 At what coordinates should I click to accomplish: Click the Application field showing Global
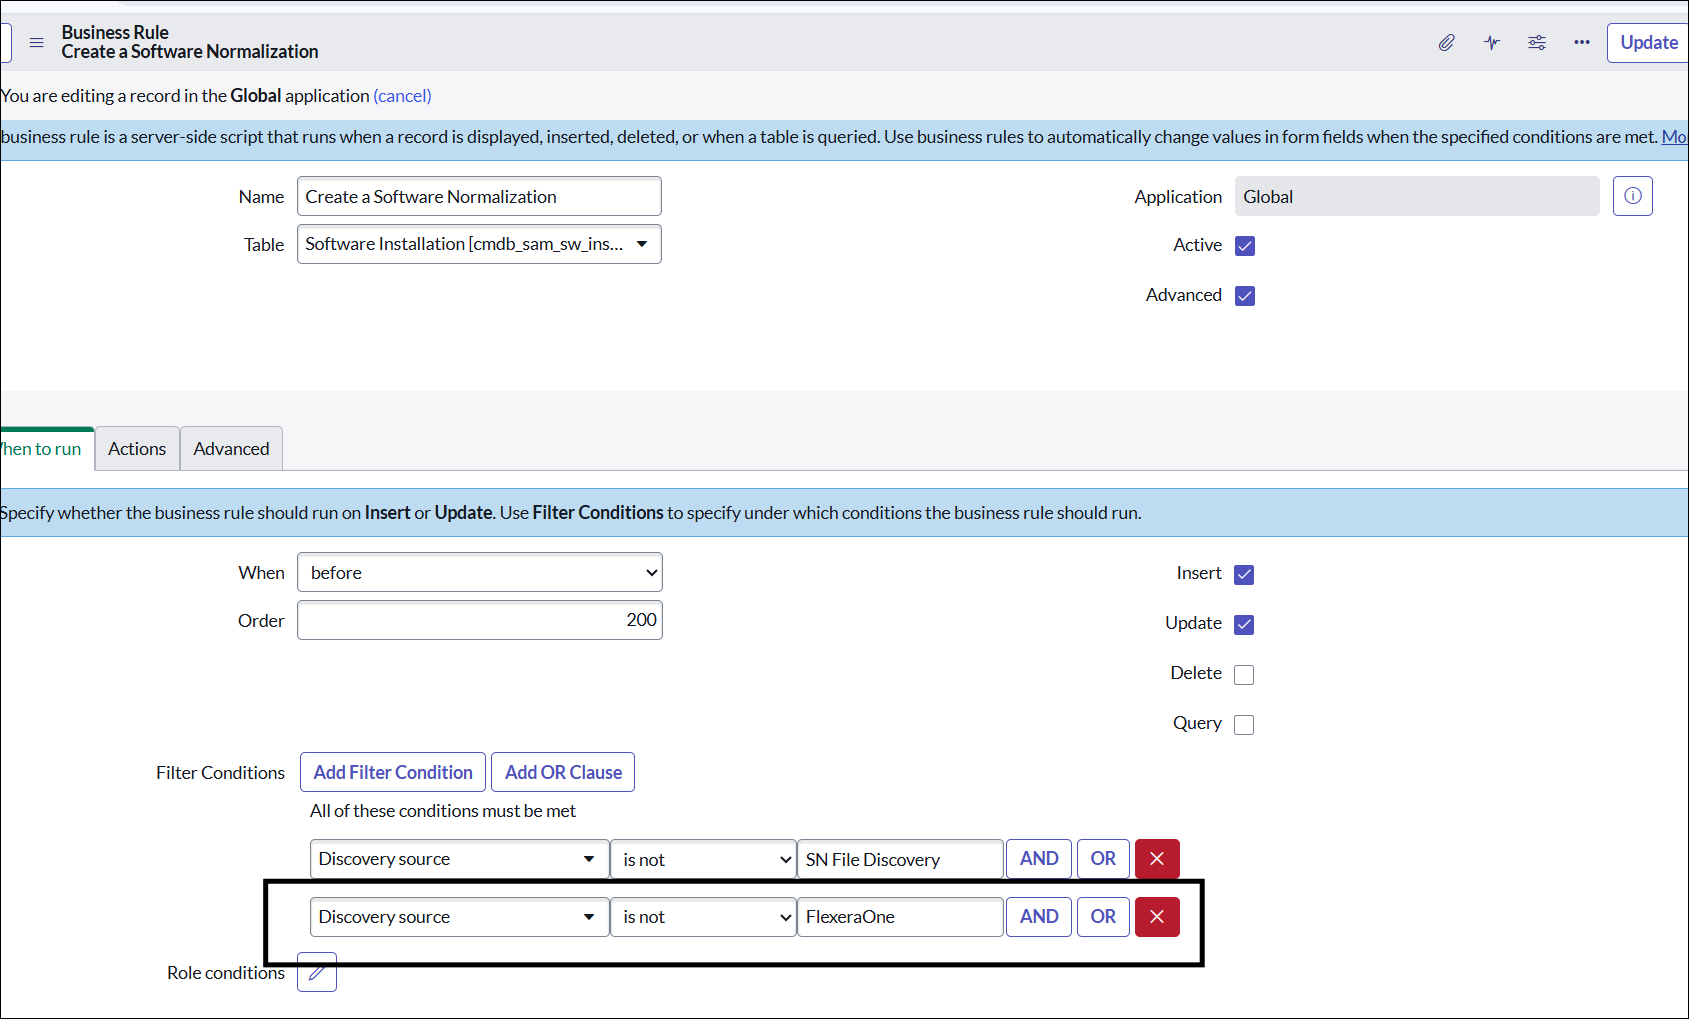[x=1417, y=196]
